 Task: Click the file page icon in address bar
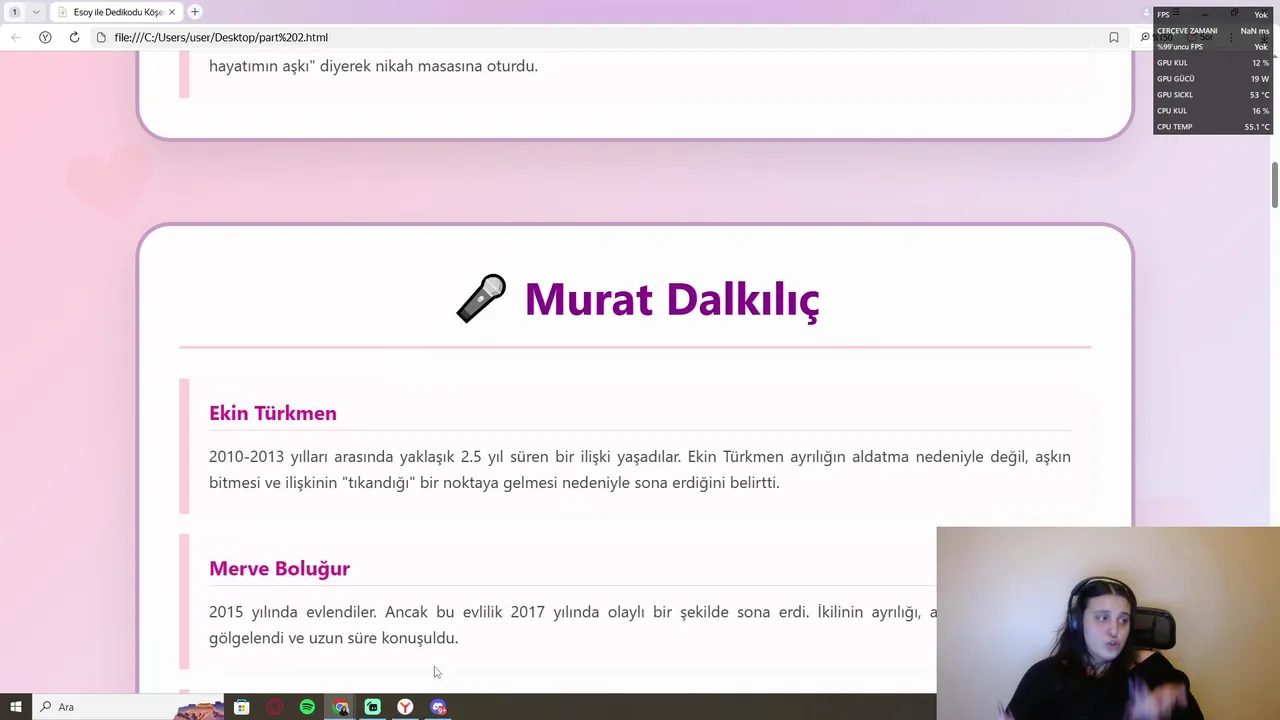click(x=101, y=37)
